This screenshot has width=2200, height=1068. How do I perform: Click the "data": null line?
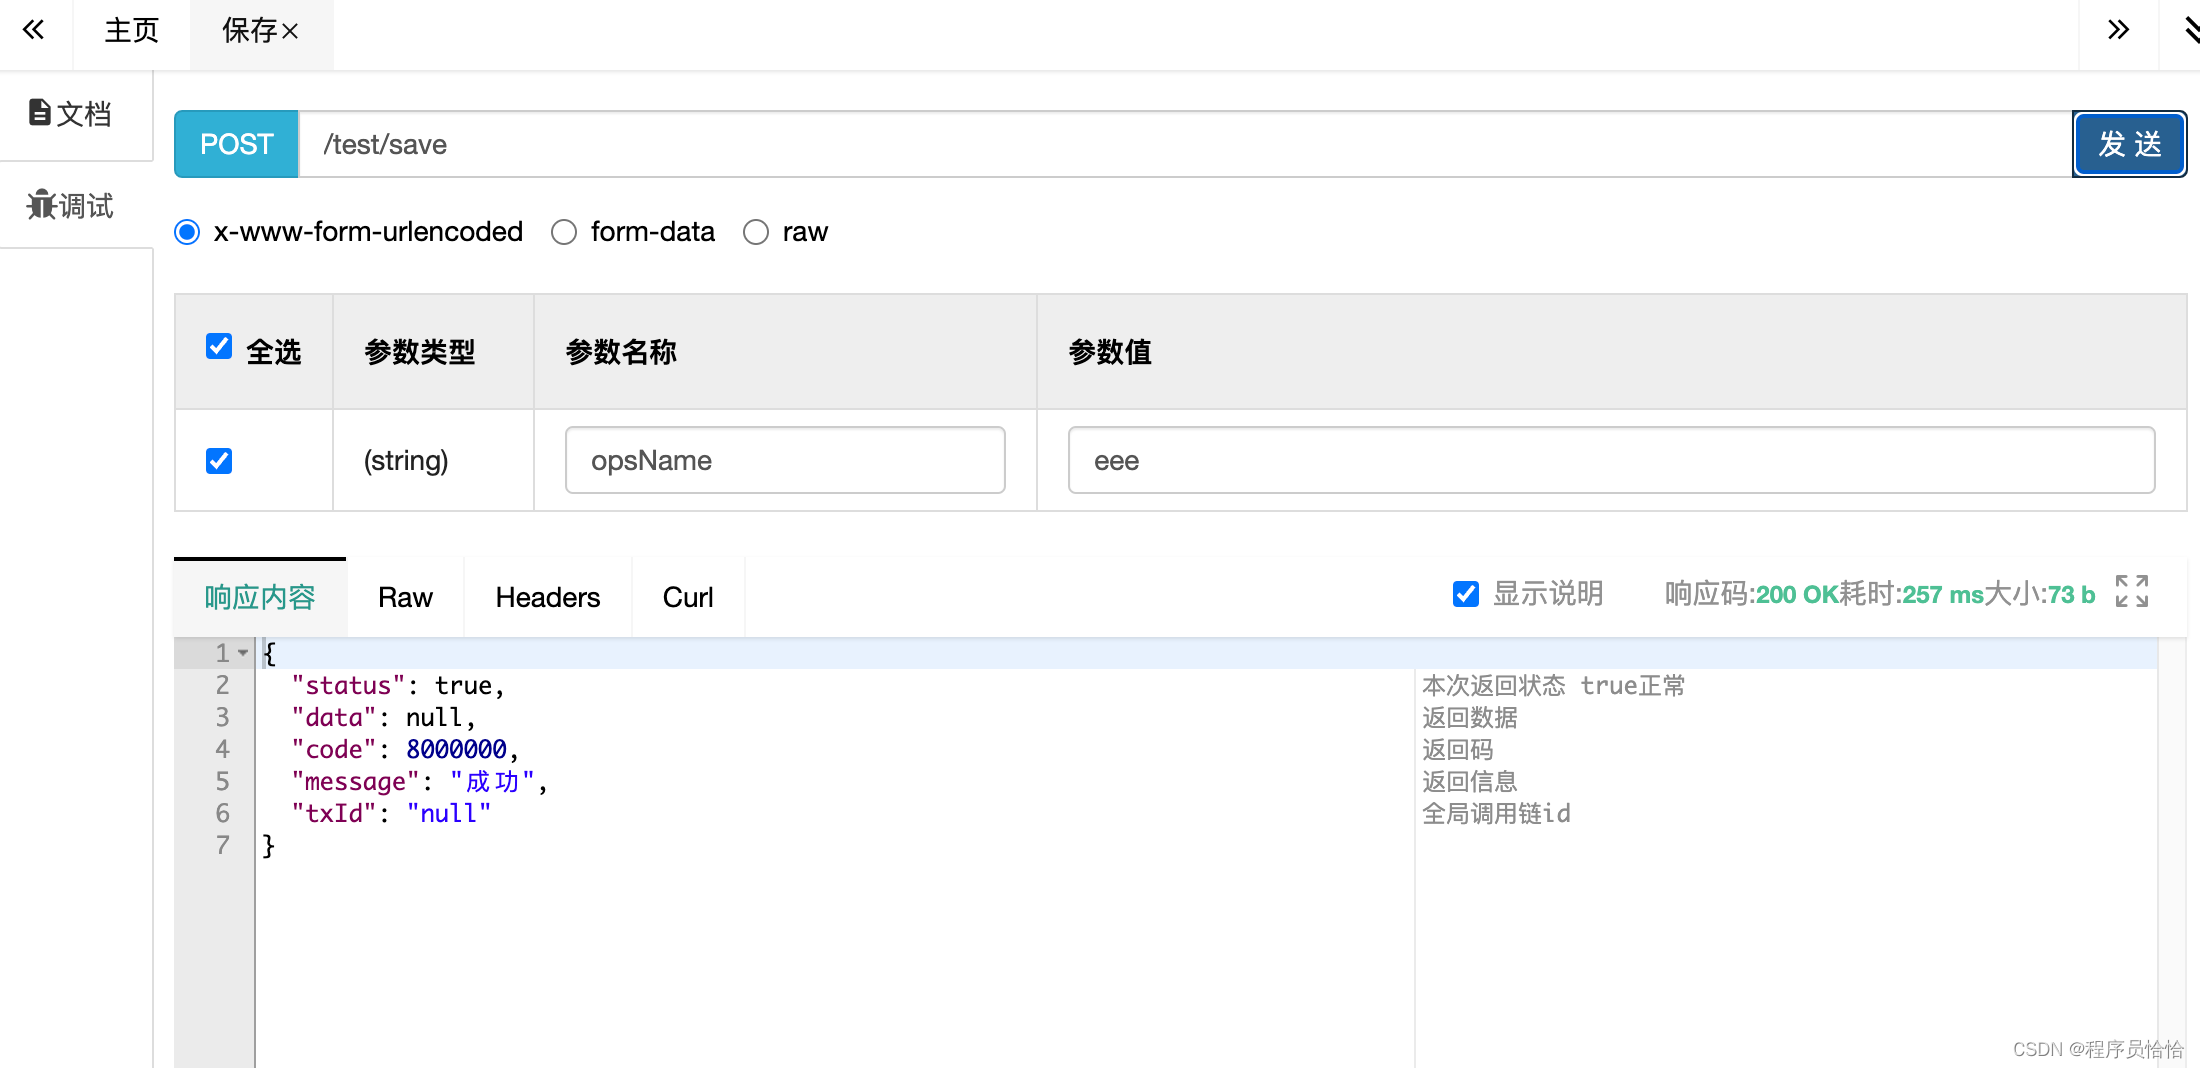[384, 717]
